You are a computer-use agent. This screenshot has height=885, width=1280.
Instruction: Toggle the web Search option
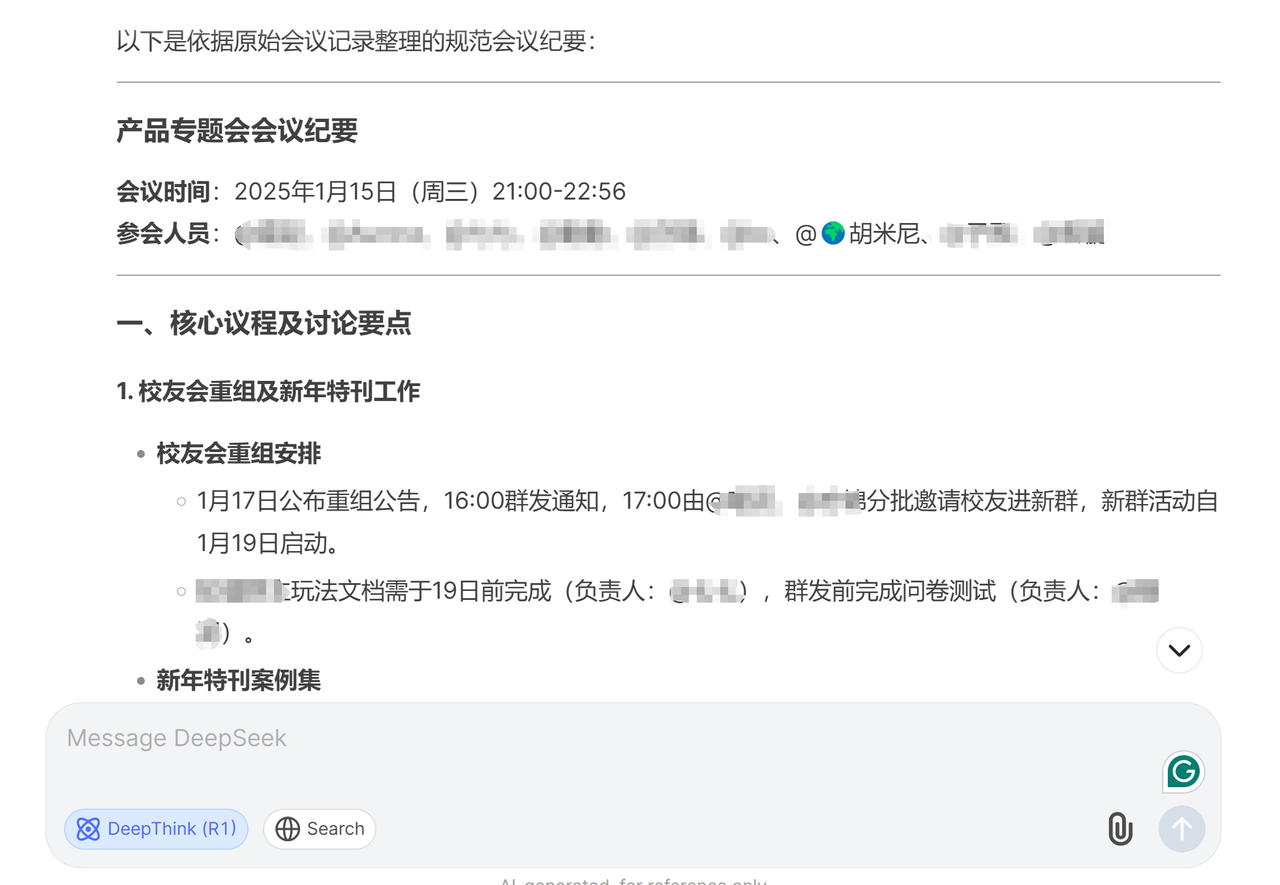[320, 829]
